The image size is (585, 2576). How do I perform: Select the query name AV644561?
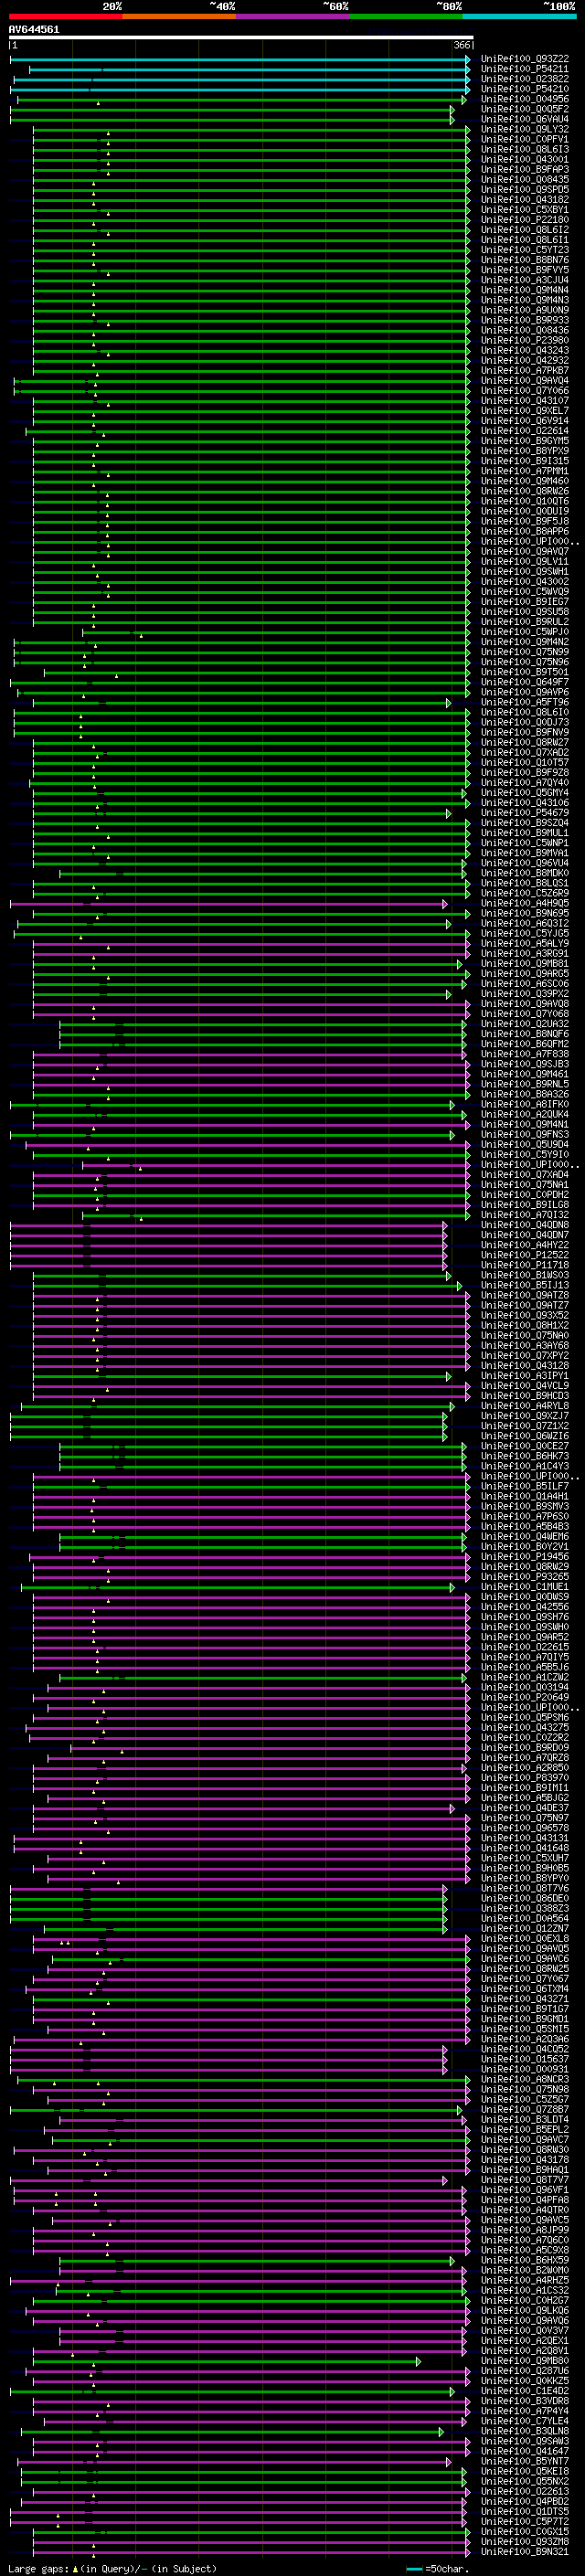tap(34, 29)
